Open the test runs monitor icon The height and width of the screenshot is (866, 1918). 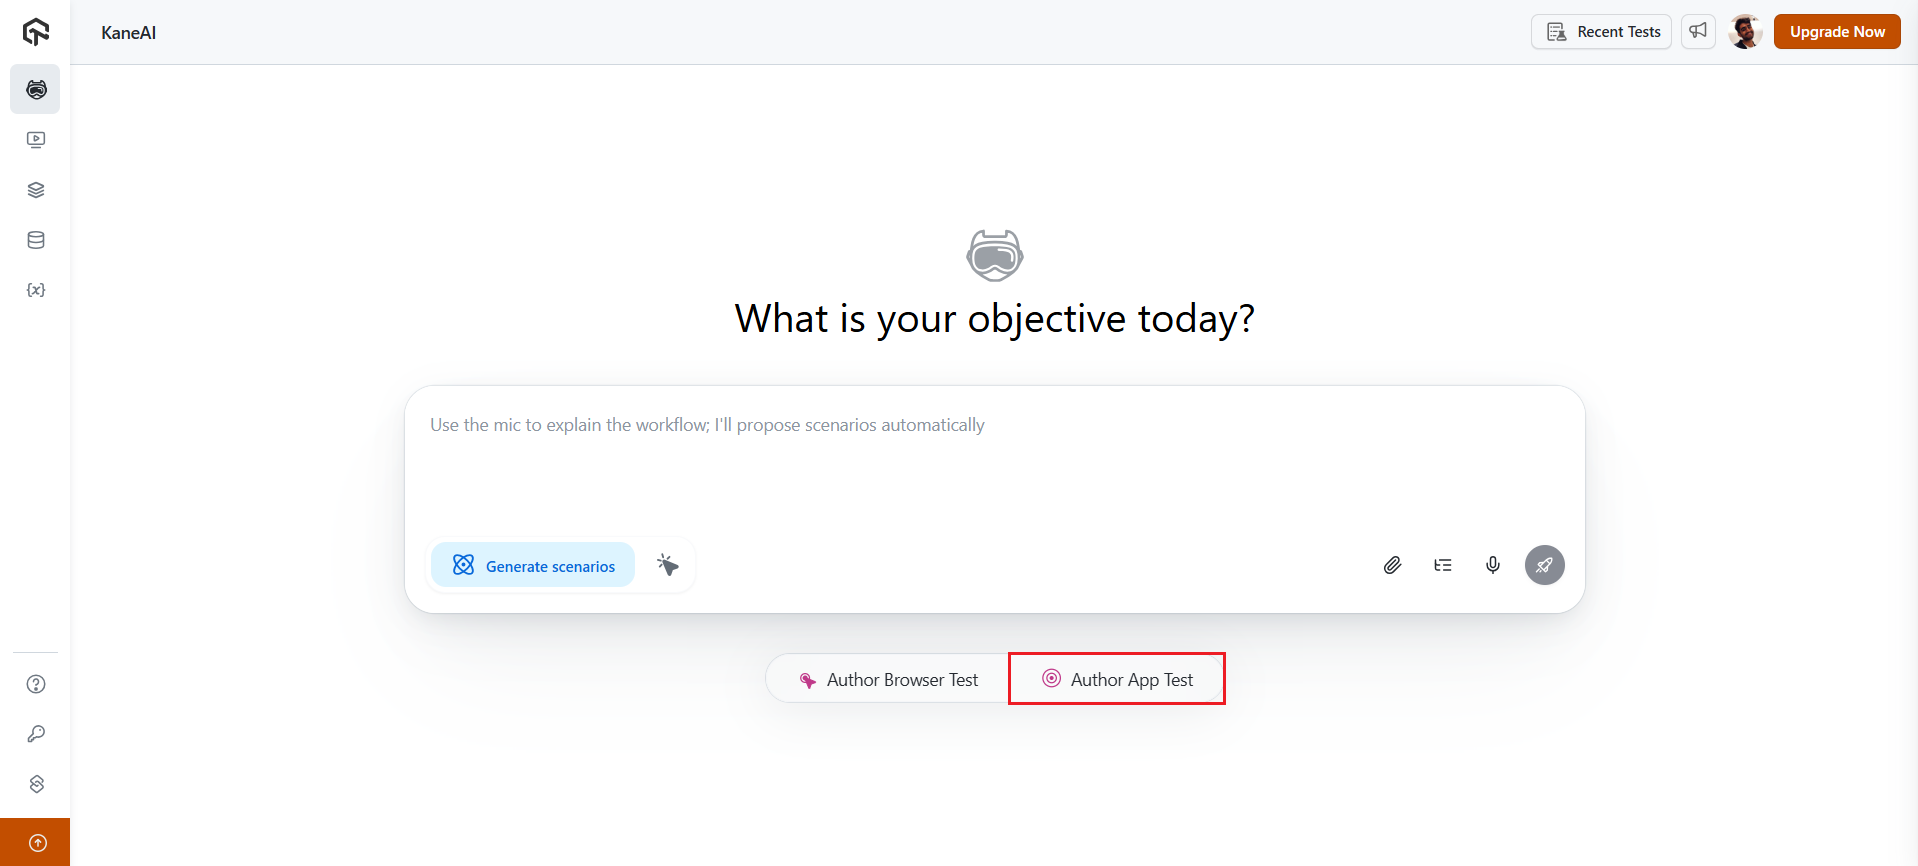click(36, 140)
